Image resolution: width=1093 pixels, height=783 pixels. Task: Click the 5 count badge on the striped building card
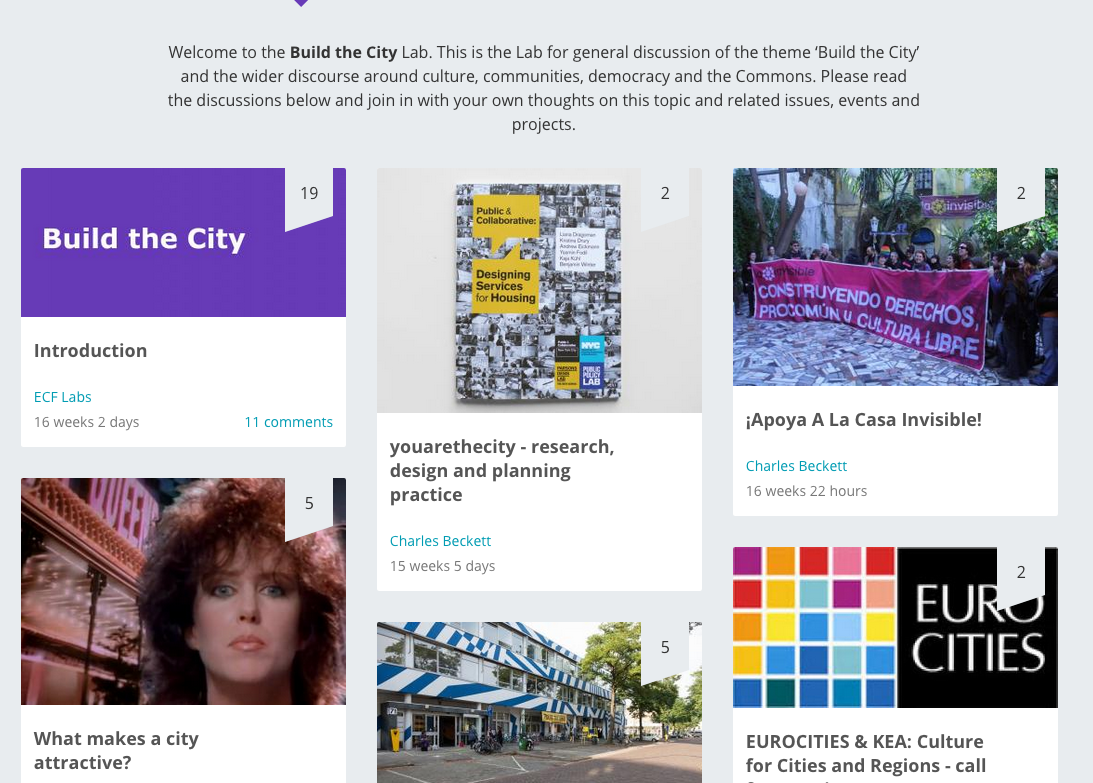pos(665,648)
